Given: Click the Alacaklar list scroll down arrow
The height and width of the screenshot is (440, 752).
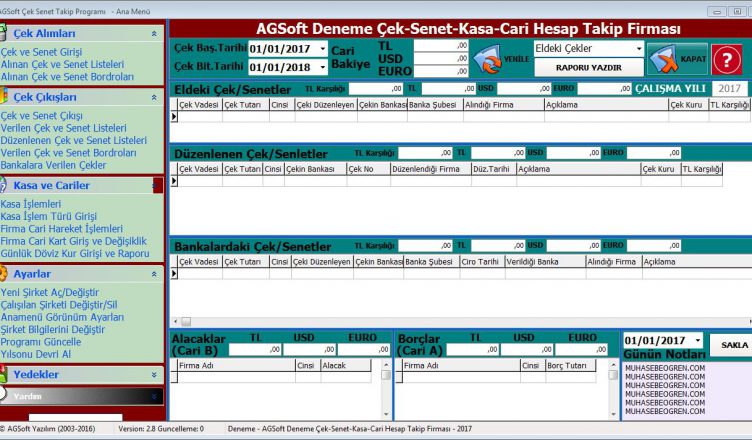Looking at the screenshot, I should pos(386,414).
